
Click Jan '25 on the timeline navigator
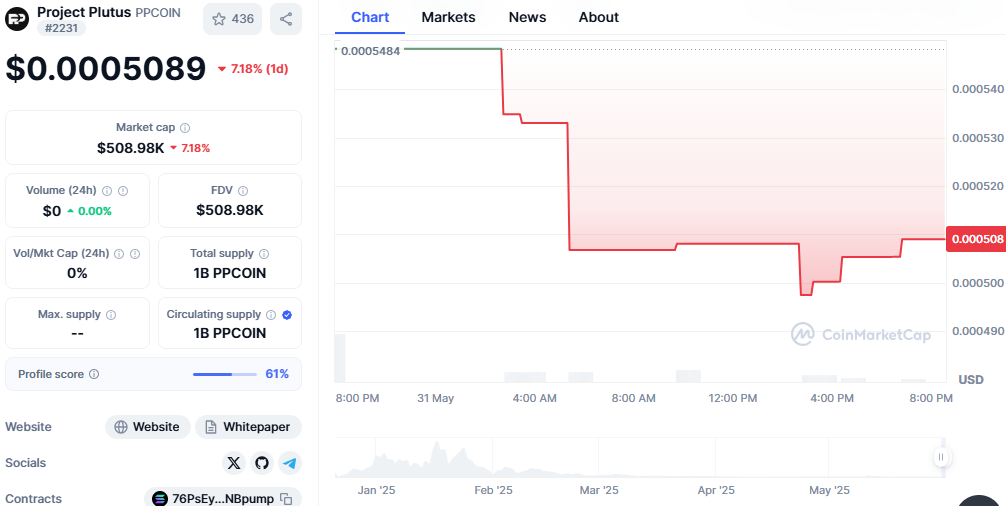(x=377, y=491)
